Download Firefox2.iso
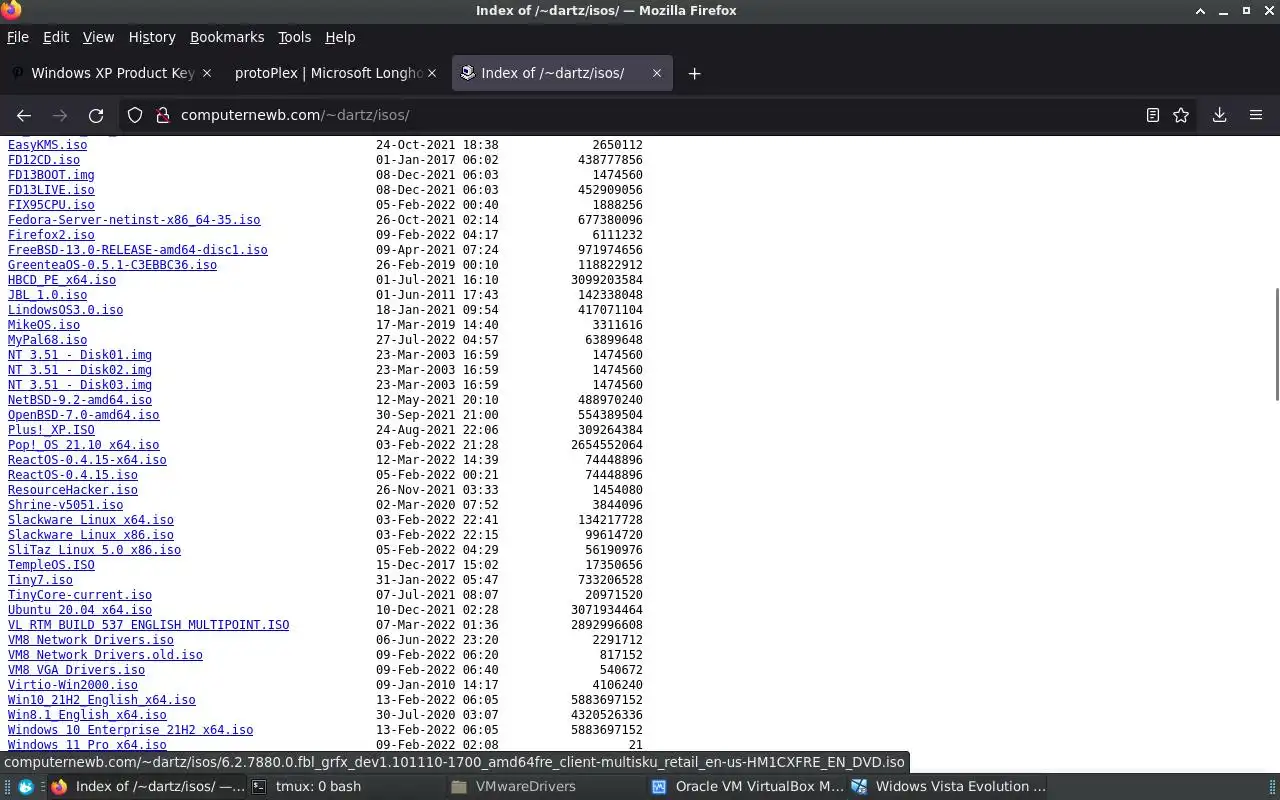Screen dimensions: 1280x800 click(51, 235)
